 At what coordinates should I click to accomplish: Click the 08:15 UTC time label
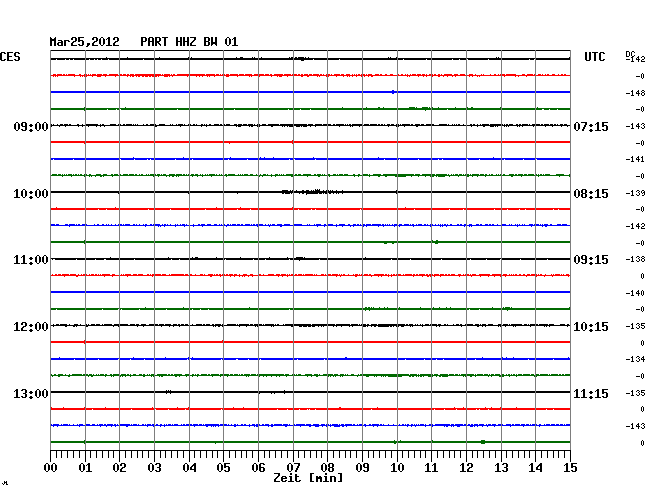(x=590, y=193)
